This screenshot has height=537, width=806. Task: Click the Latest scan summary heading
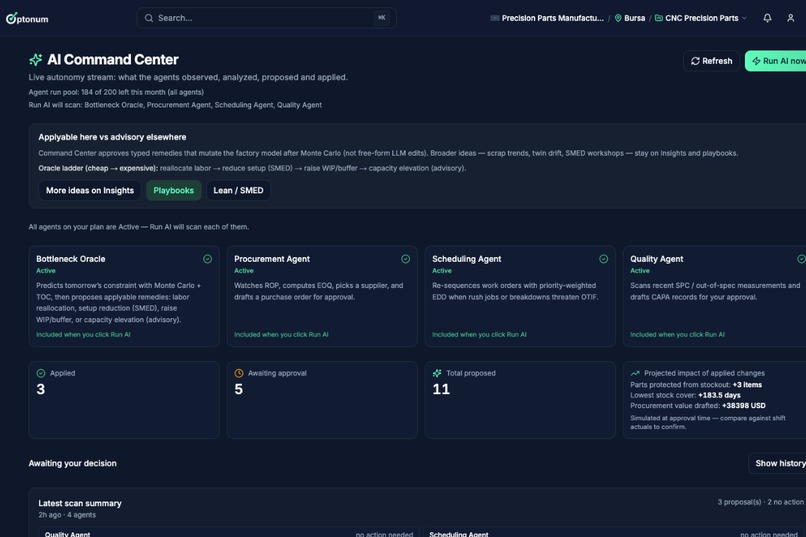80,503
